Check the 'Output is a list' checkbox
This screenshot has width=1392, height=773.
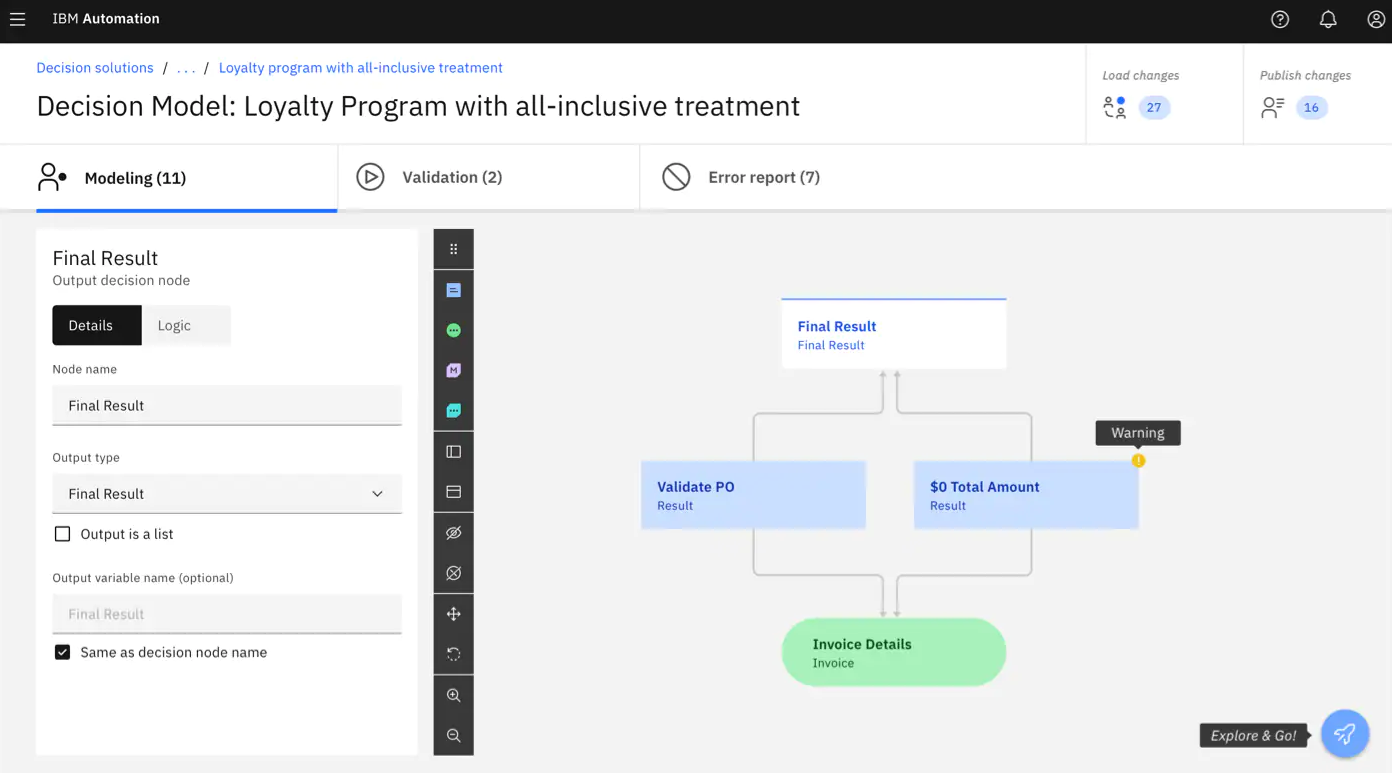click(63, 534)
